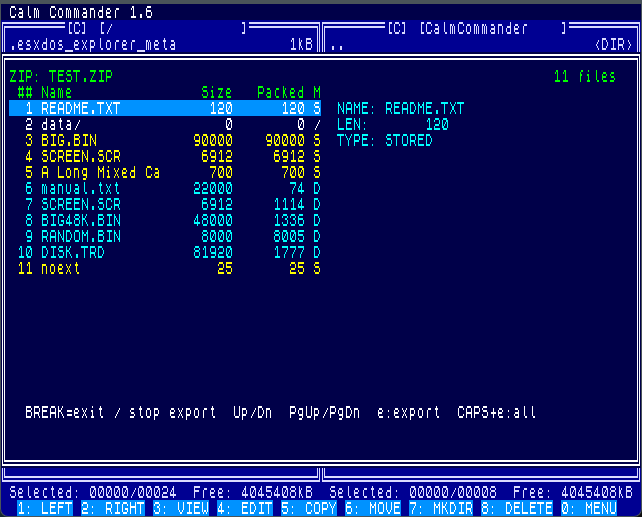
Task: Activate the 6: MOVE function key
Action: [x=373, y=508]
